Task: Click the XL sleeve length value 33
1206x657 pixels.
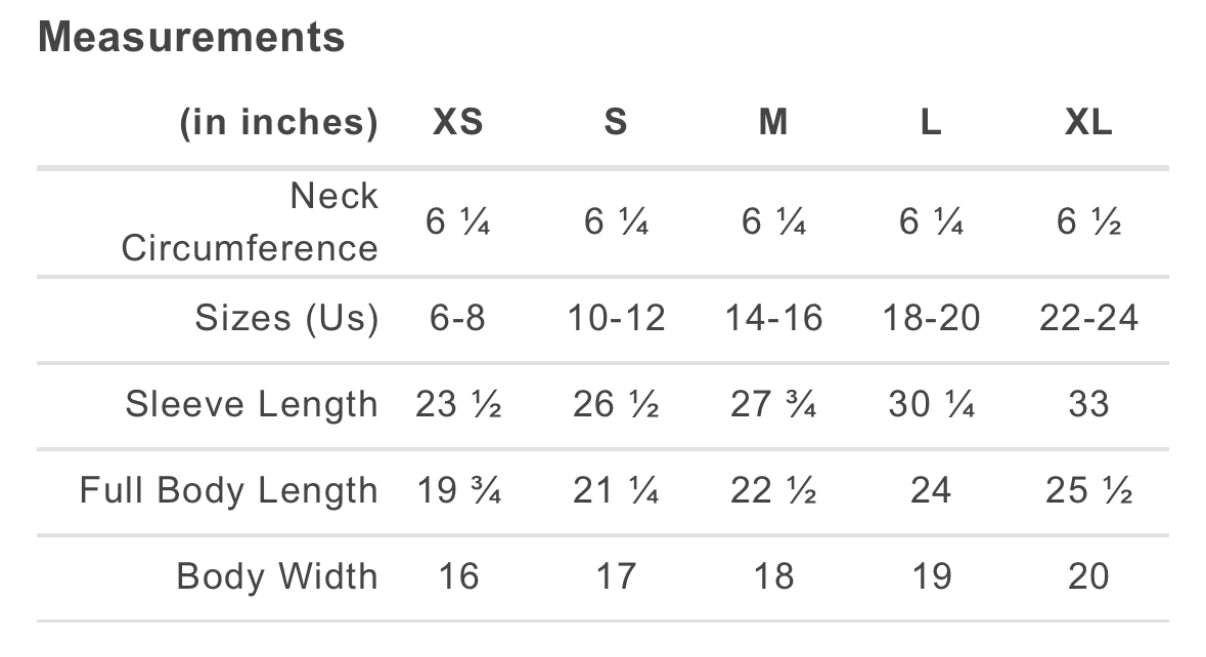Action: pos(1088,405)
